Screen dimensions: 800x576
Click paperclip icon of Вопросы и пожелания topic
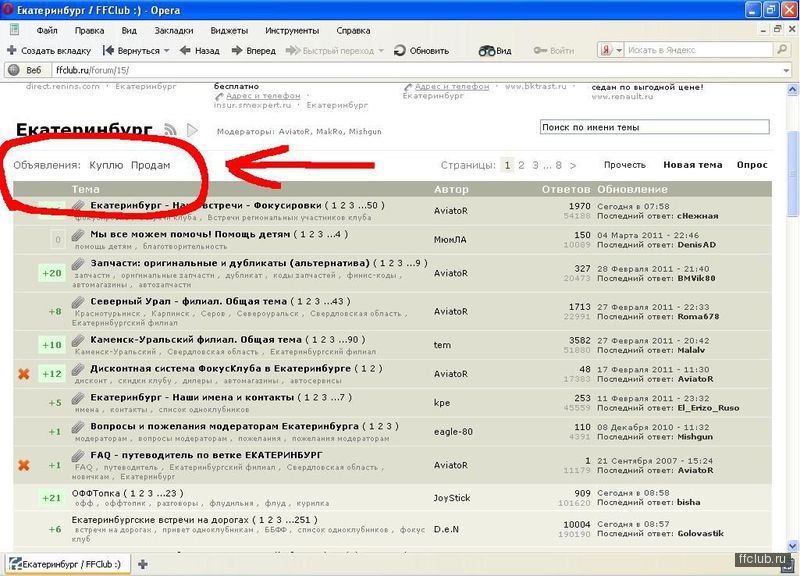pos(78,427)
